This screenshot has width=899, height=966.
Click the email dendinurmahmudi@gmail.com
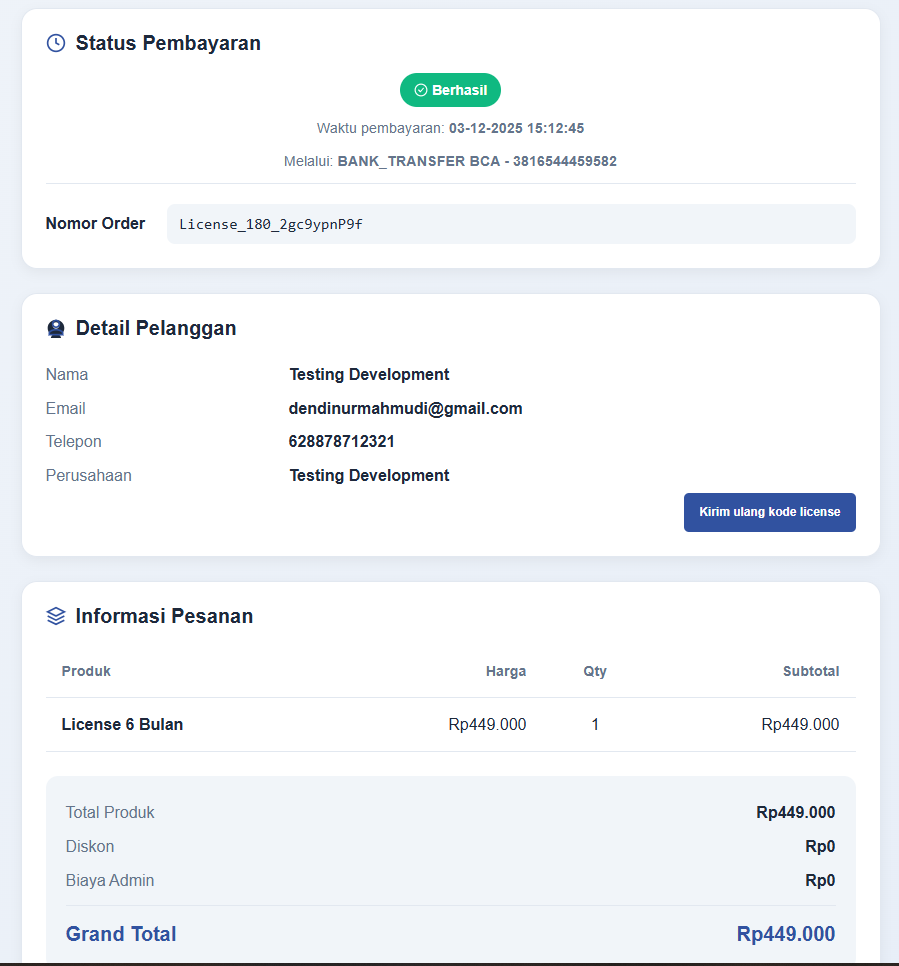point(405,408)
